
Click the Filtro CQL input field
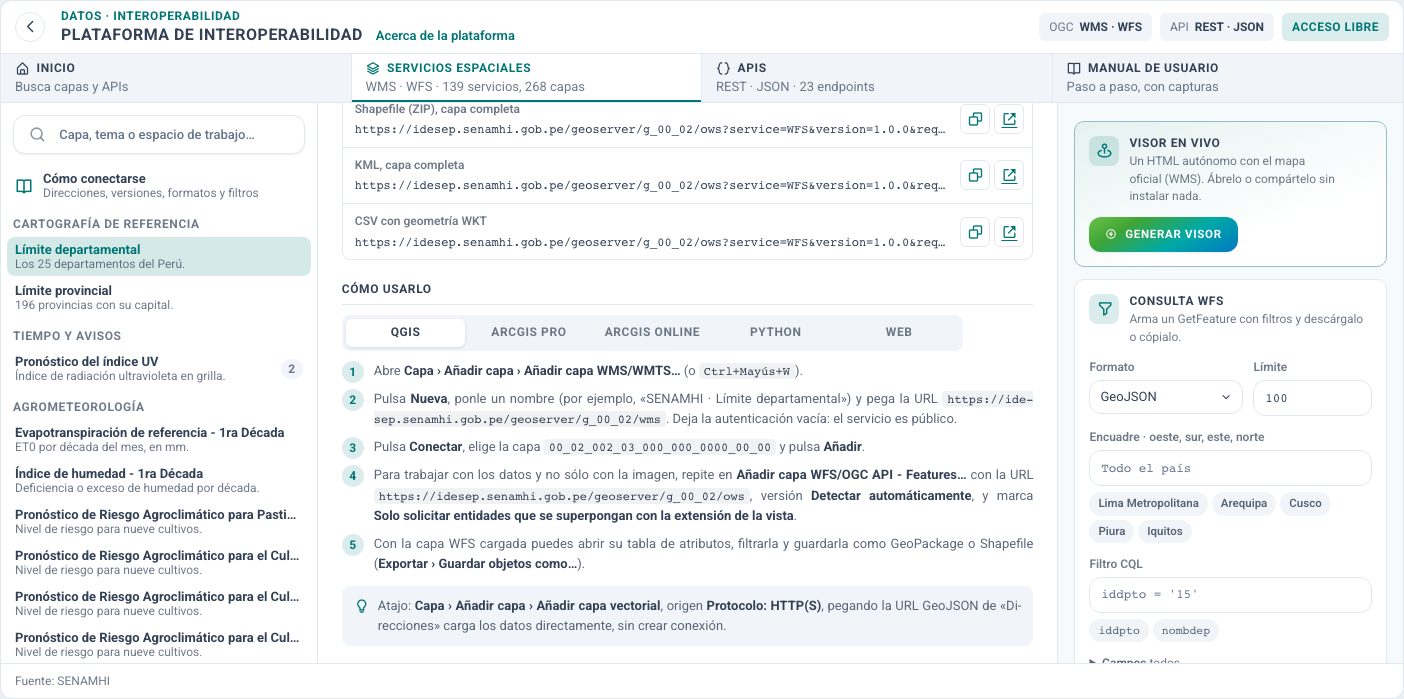click(1230, 595)
